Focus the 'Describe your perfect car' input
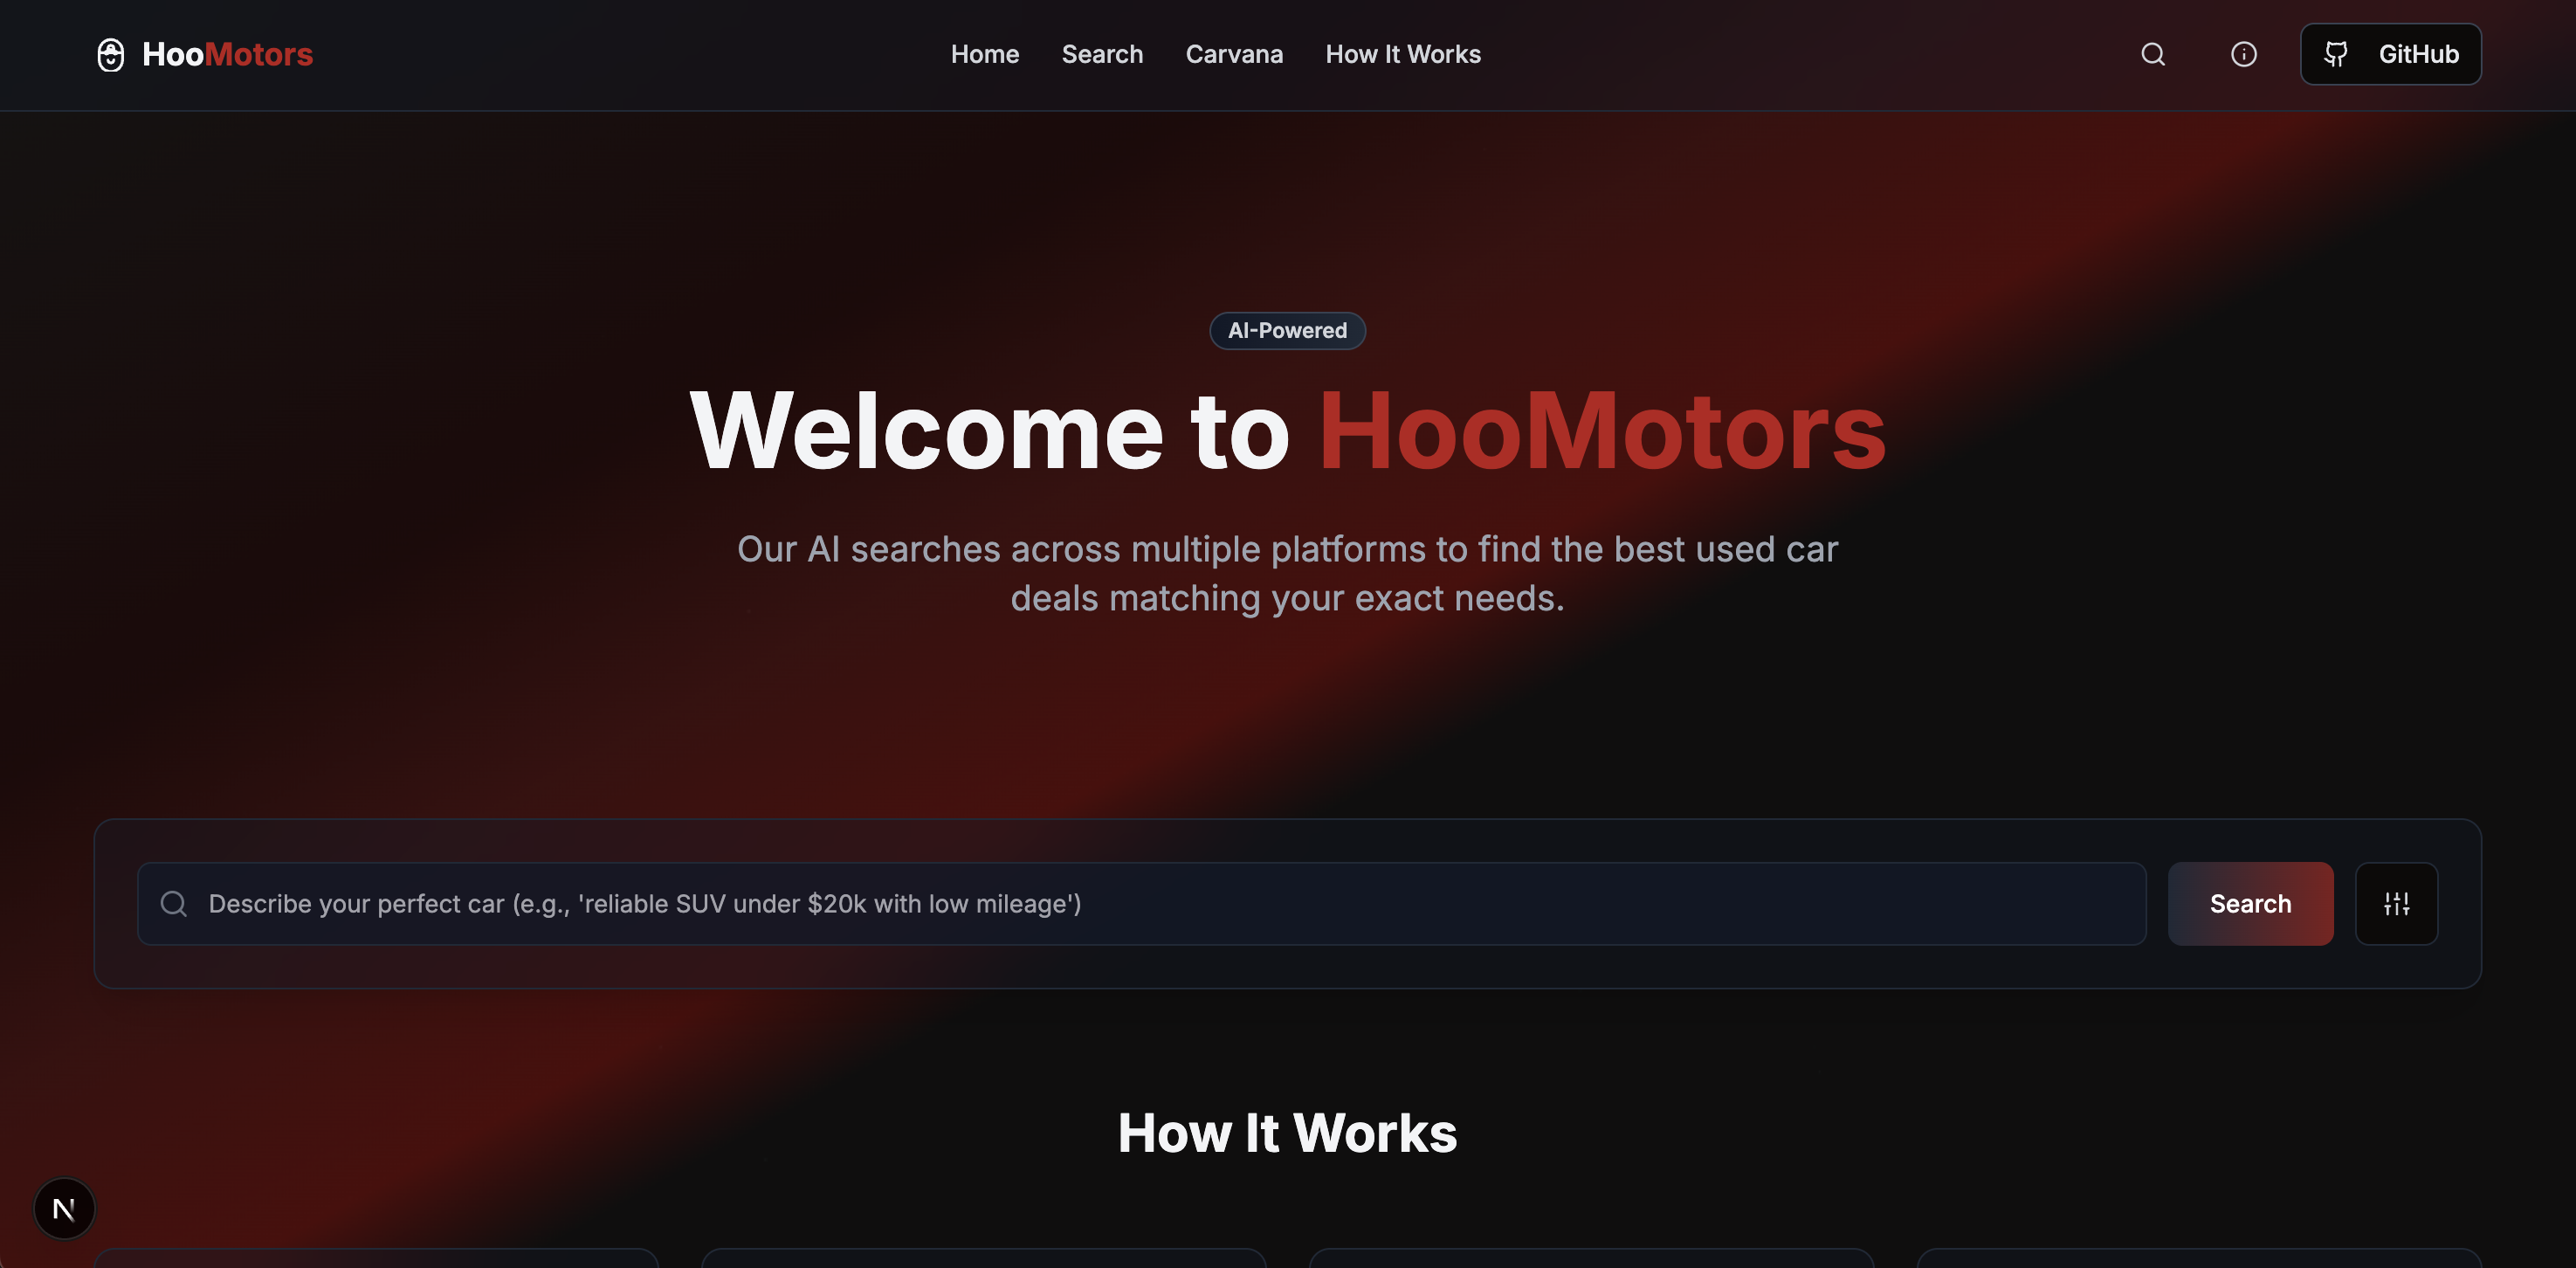 [1141, 904]
